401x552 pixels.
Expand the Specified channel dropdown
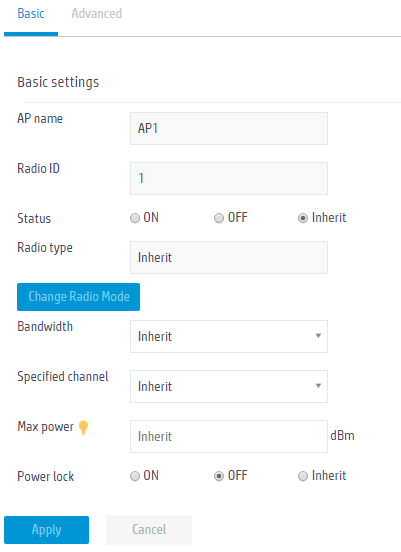pyautogui.click(x=229, y=387)
